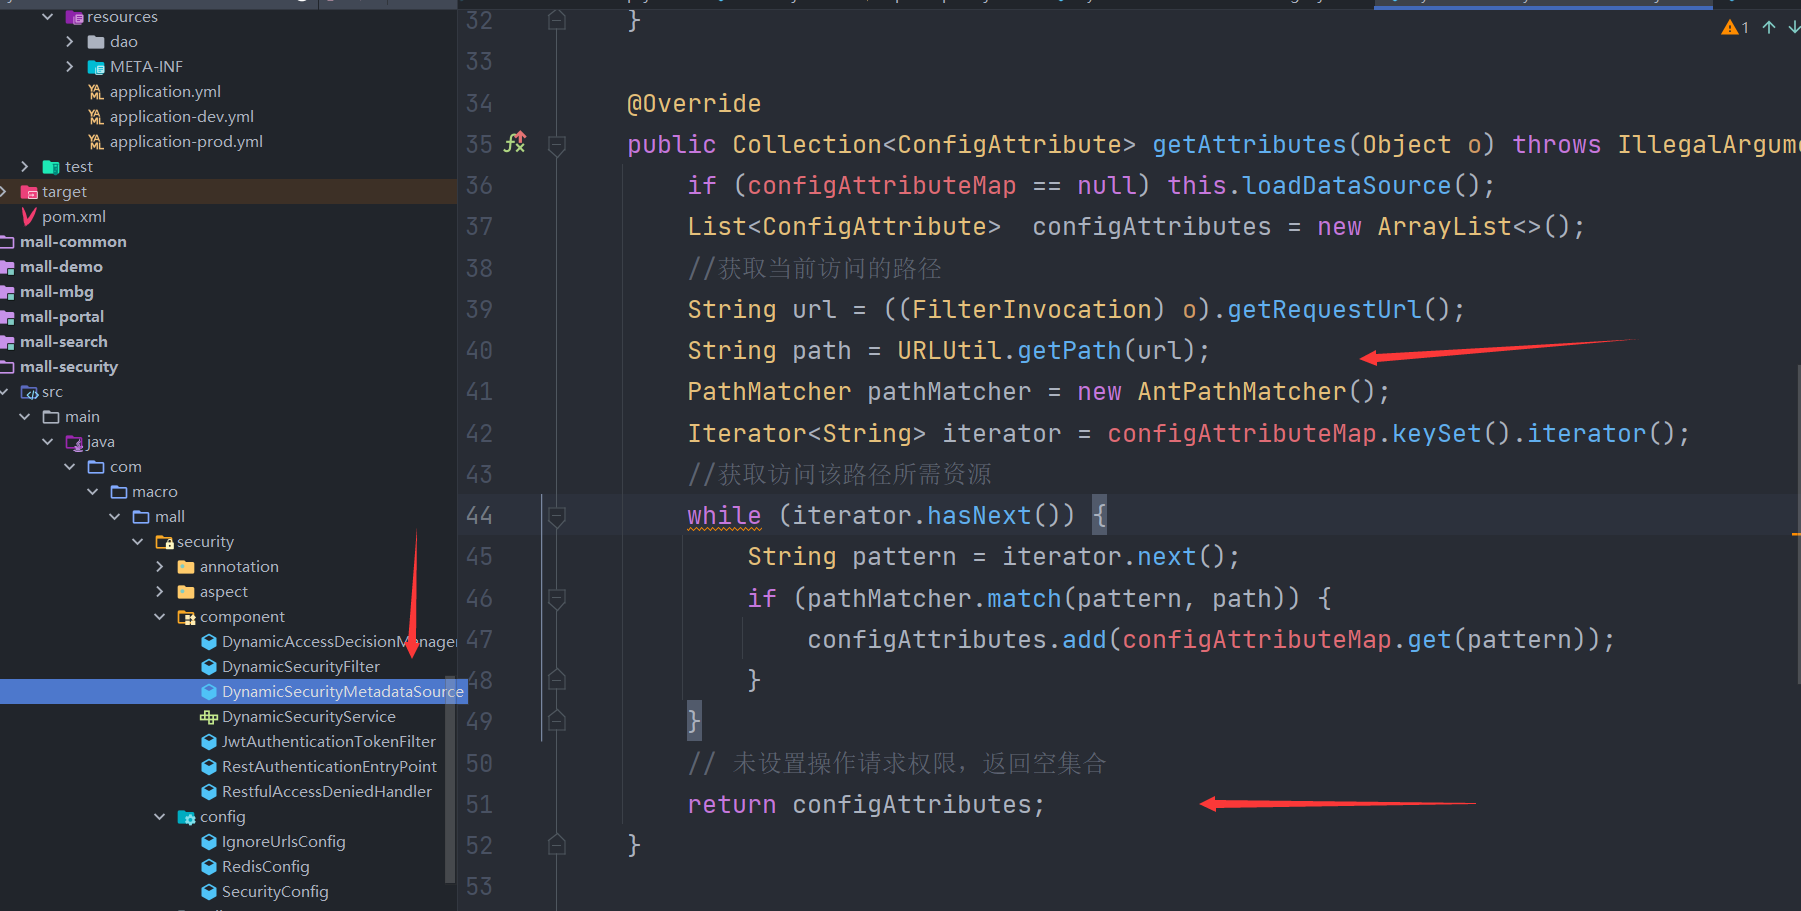Click the @Override annotation
The image size is (1801, 911).
coord(694,103)
